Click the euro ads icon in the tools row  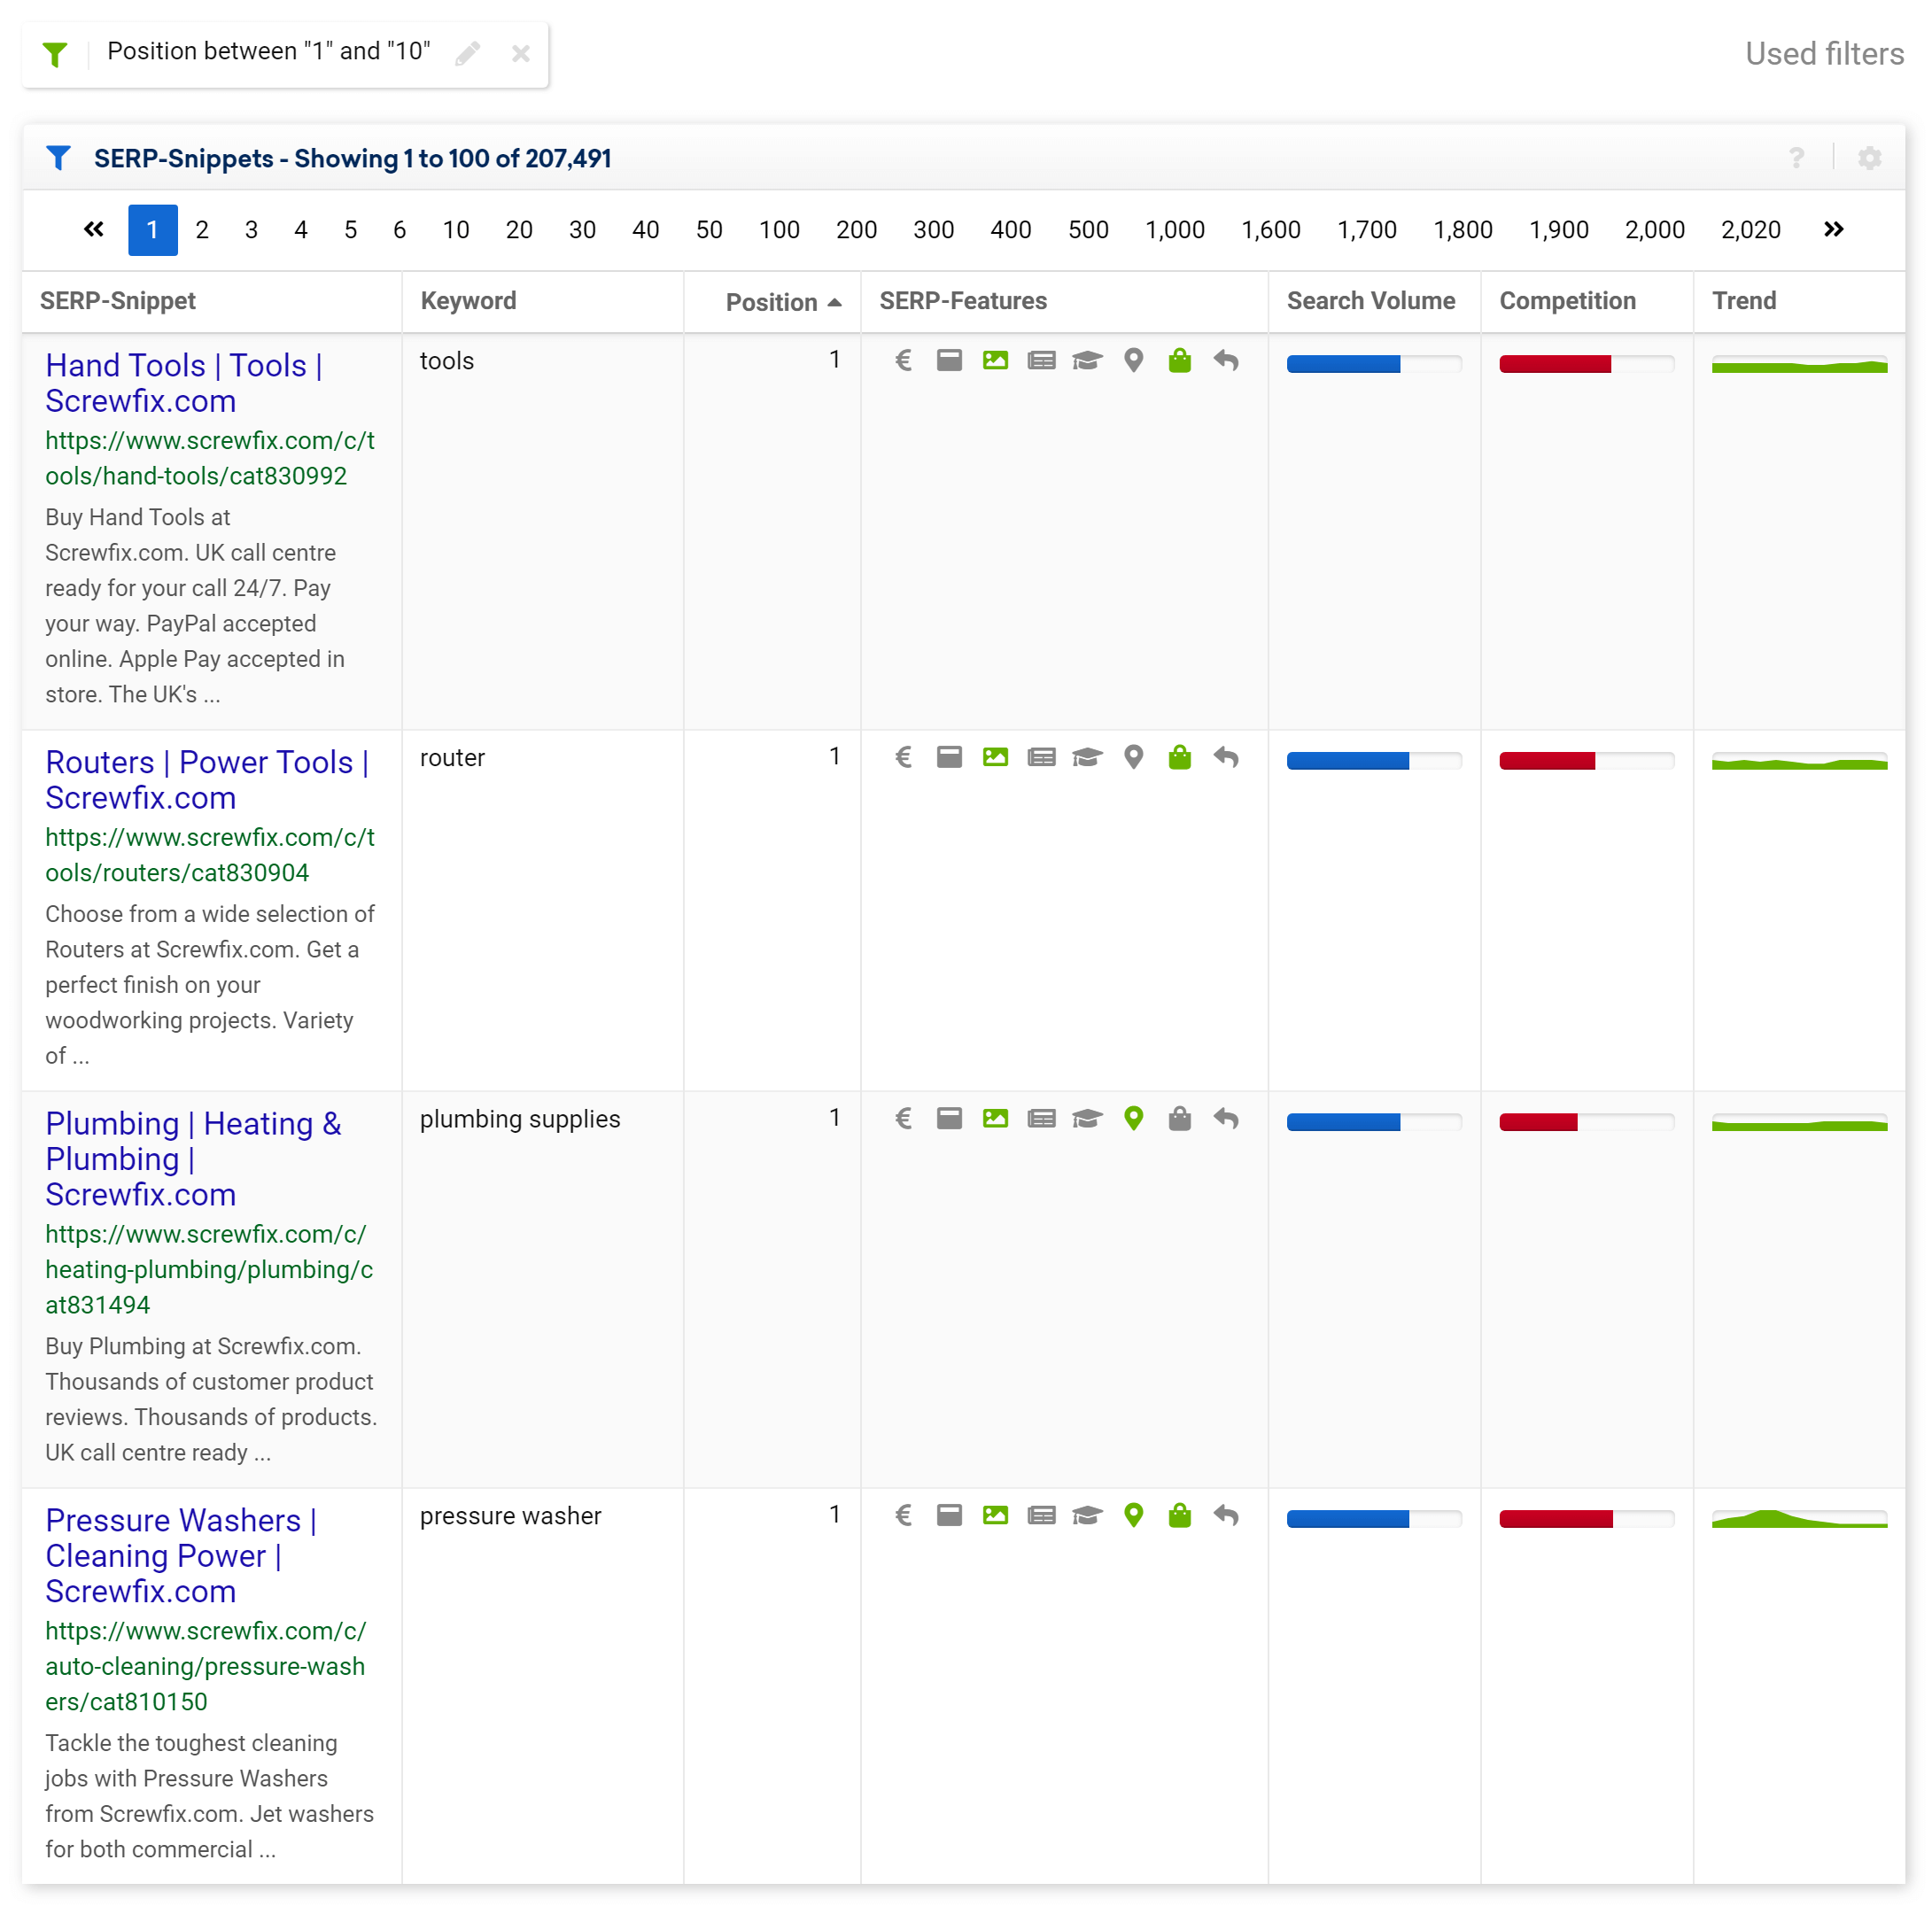pyautogui.click(x=903, y=361)
